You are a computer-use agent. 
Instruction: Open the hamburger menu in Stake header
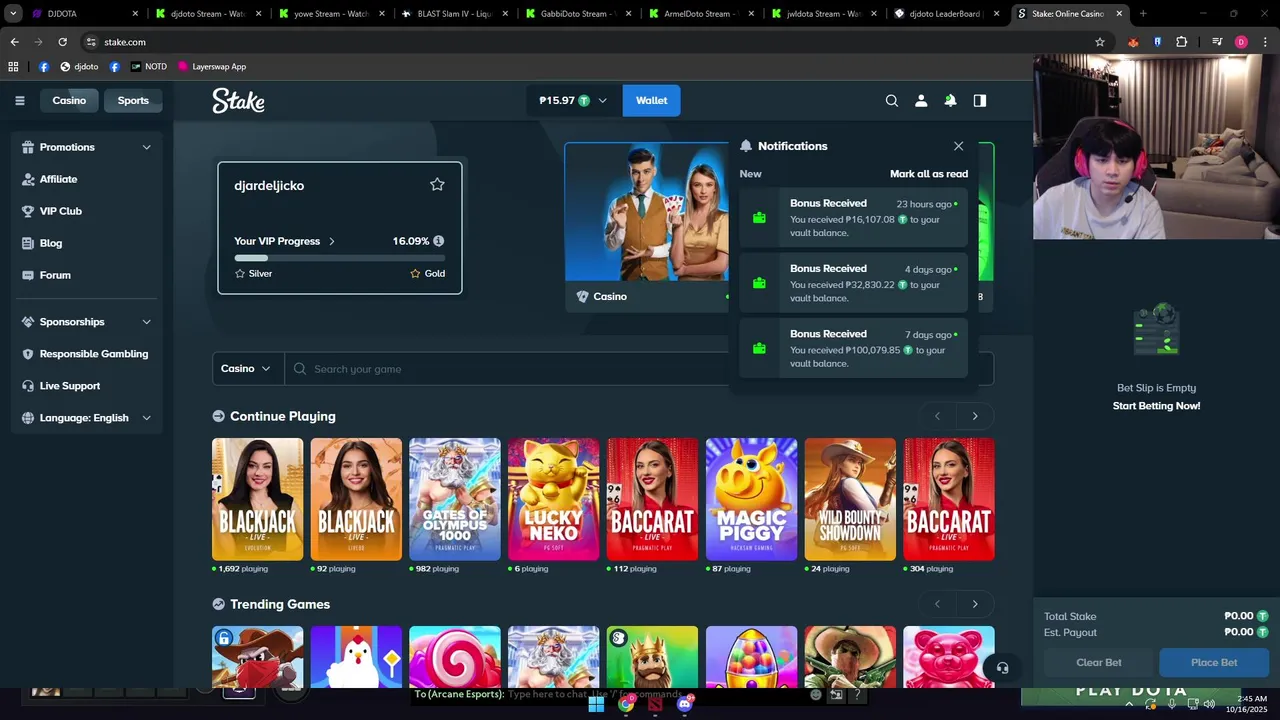click(x=19, y=100)
